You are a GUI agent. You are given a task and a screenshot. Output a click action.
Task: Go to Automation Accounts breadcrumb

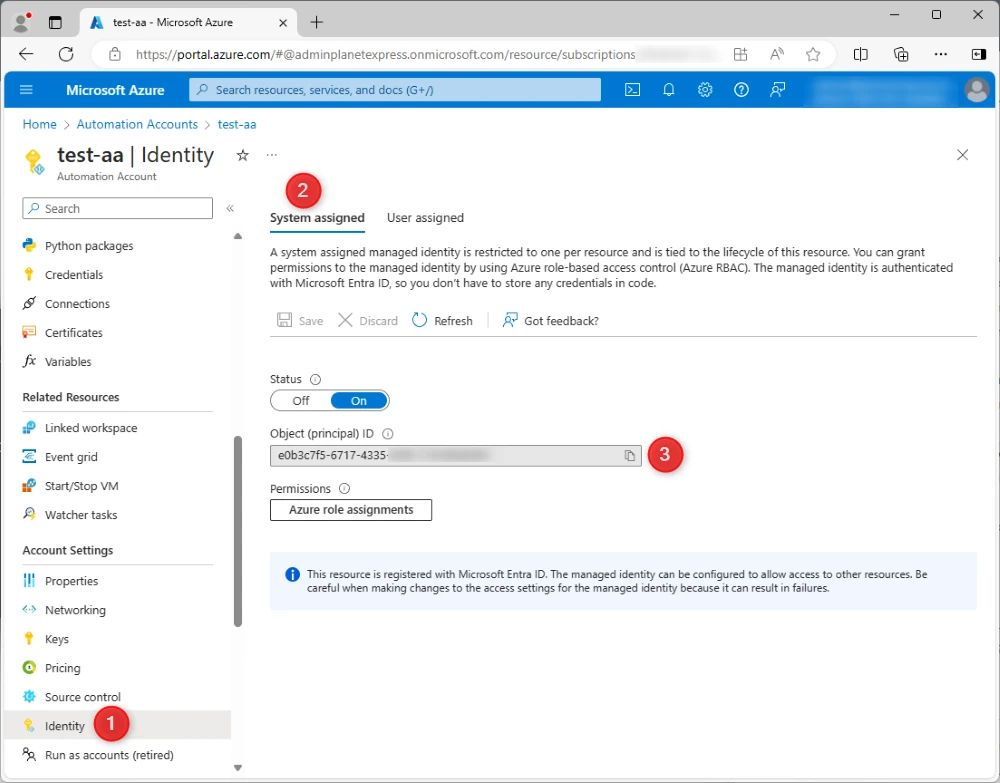click(137, 124)
